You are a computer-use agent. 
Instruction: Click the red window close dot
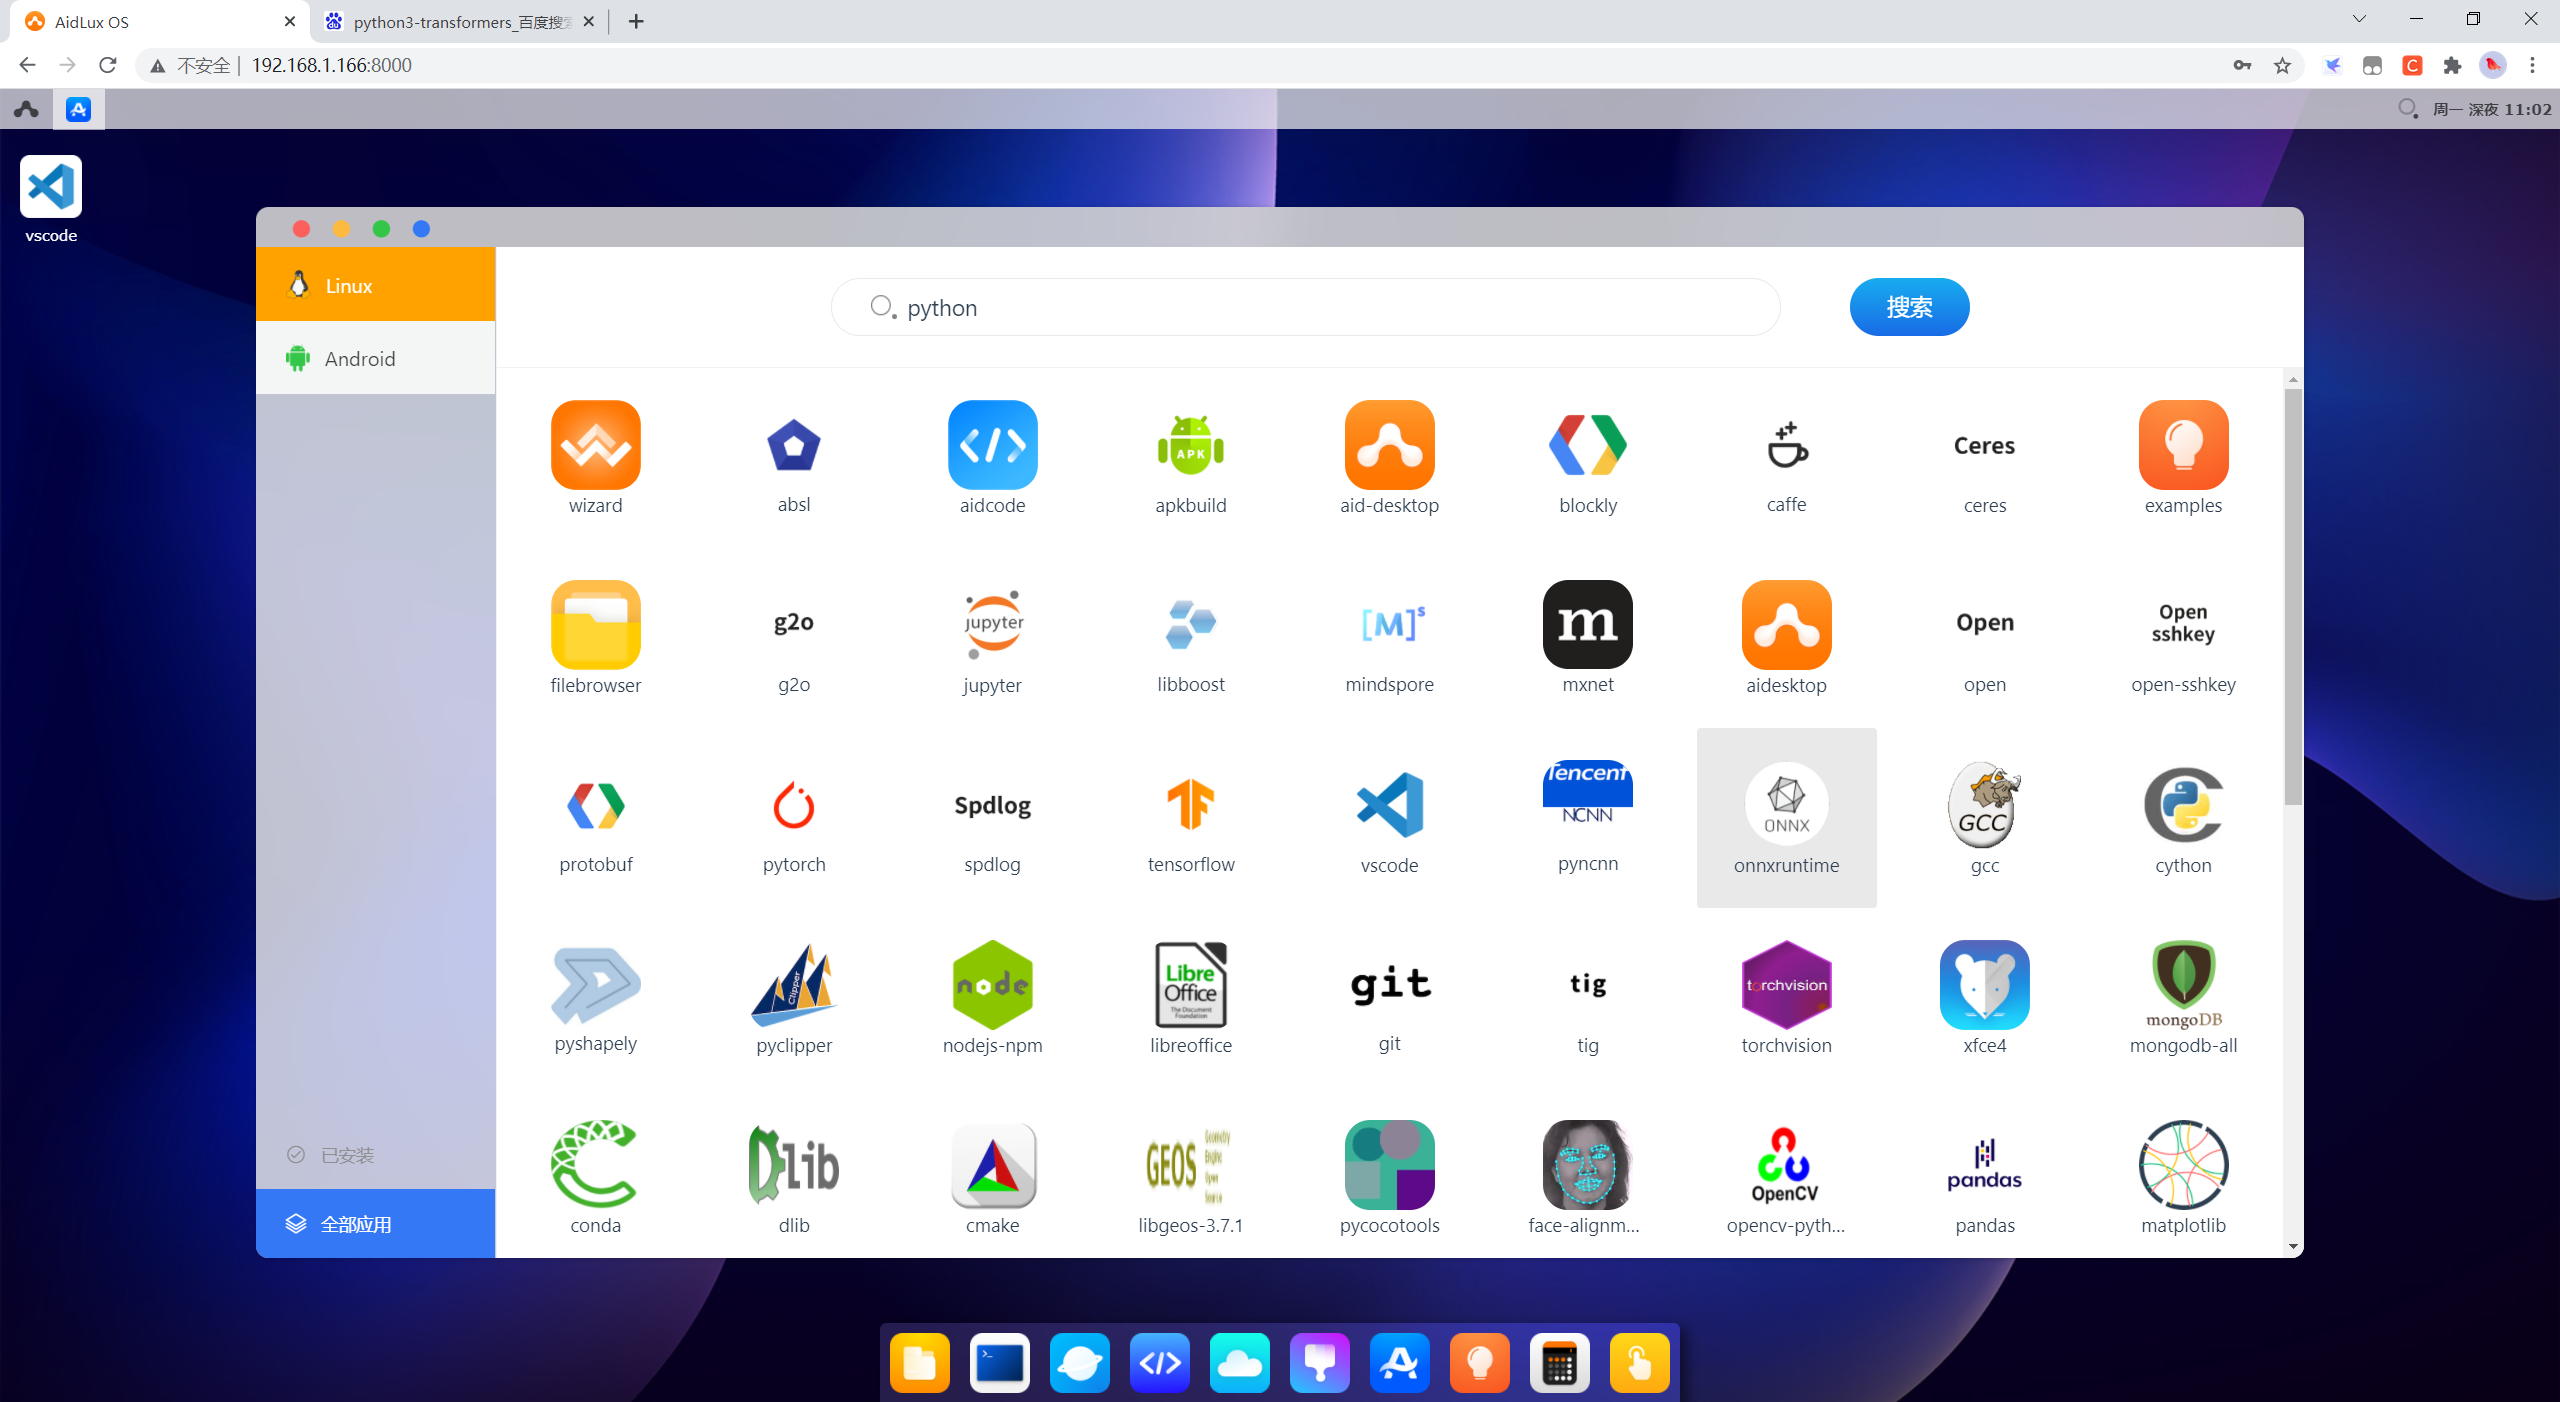tap(301, 229)
